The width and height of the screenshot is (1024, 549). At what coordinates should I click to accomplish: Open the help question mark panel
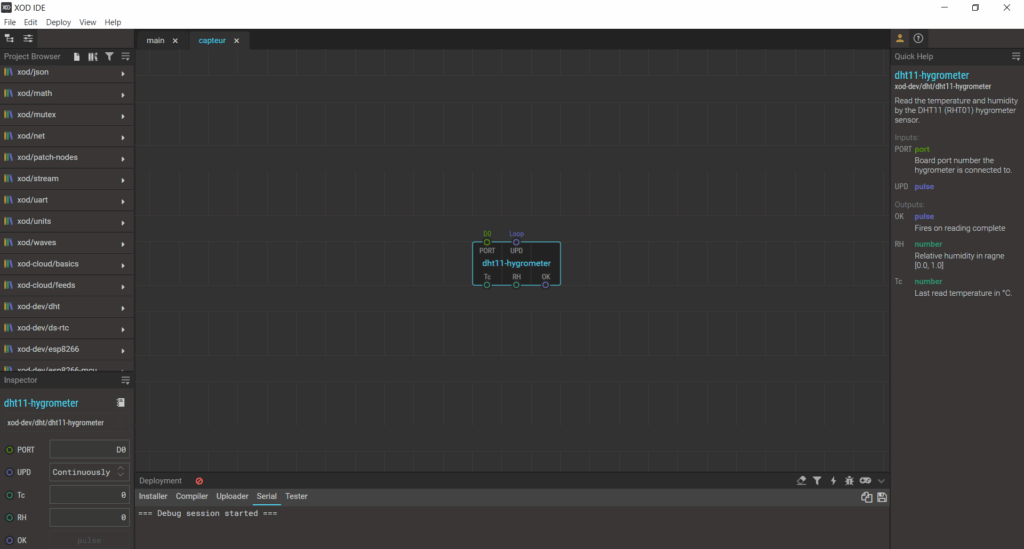918,39
